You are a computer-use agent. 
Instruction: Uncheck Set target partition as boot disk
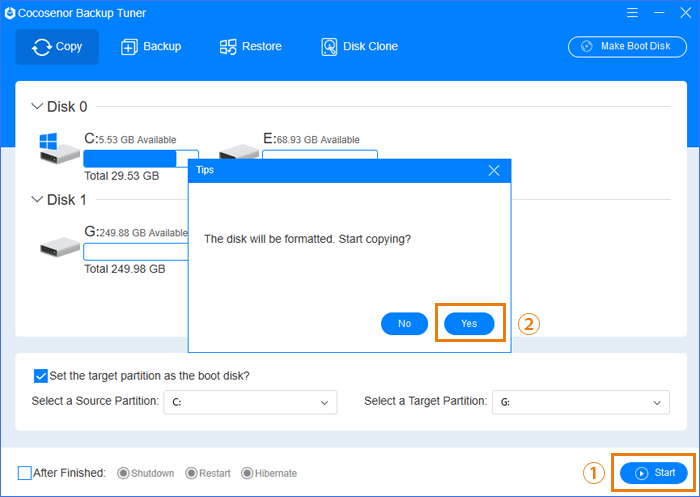41,376
